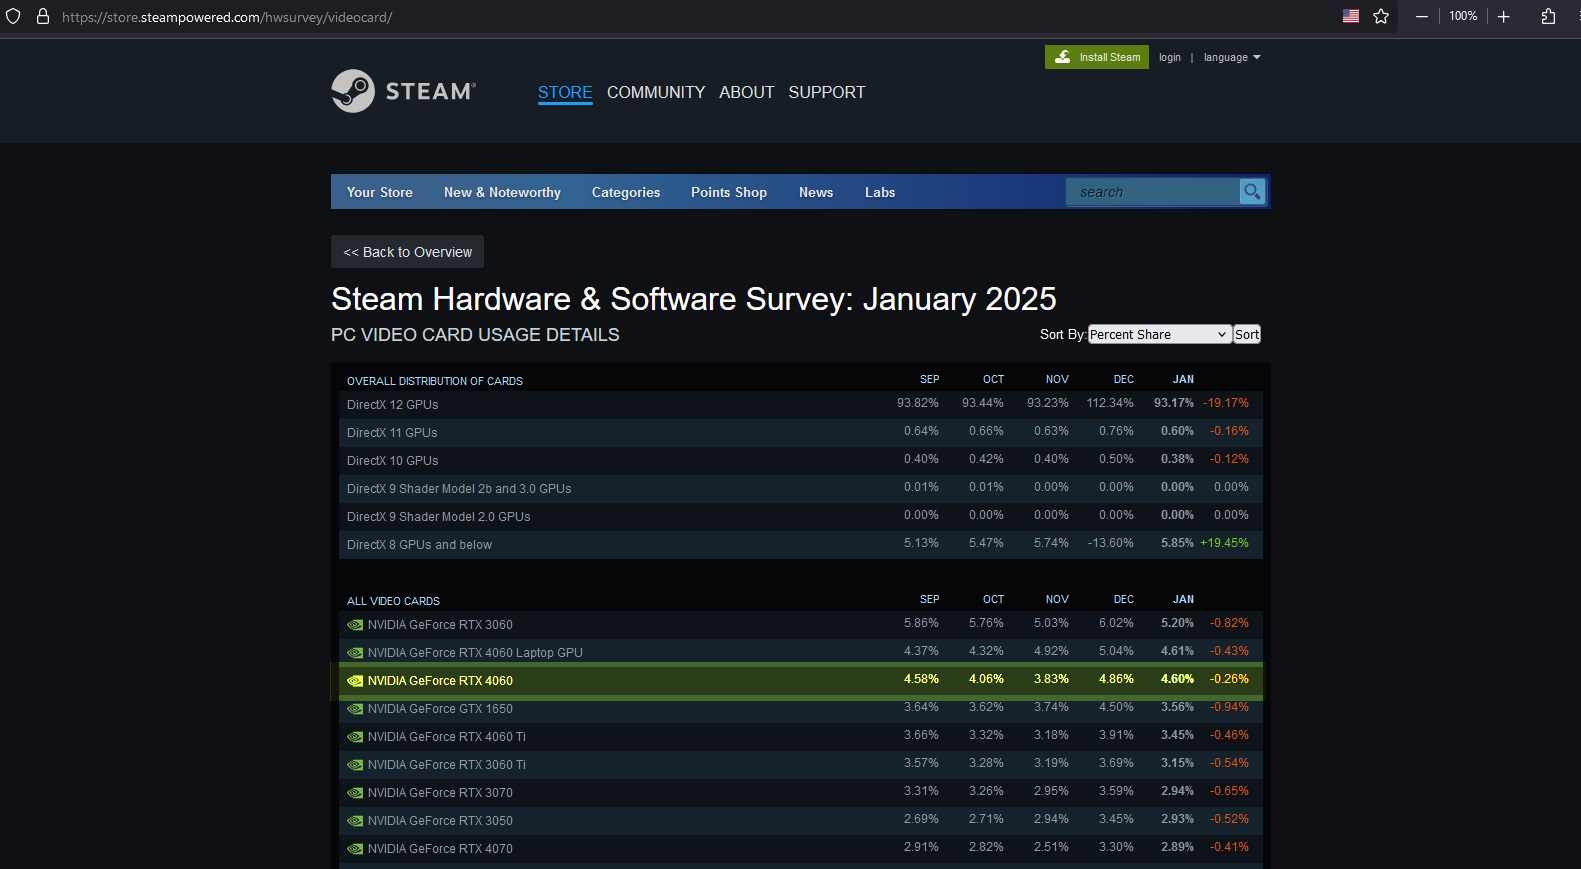
Task: Click the NVIDIA GeForce RTX 3060 Ti name
Action: [447, 765]
